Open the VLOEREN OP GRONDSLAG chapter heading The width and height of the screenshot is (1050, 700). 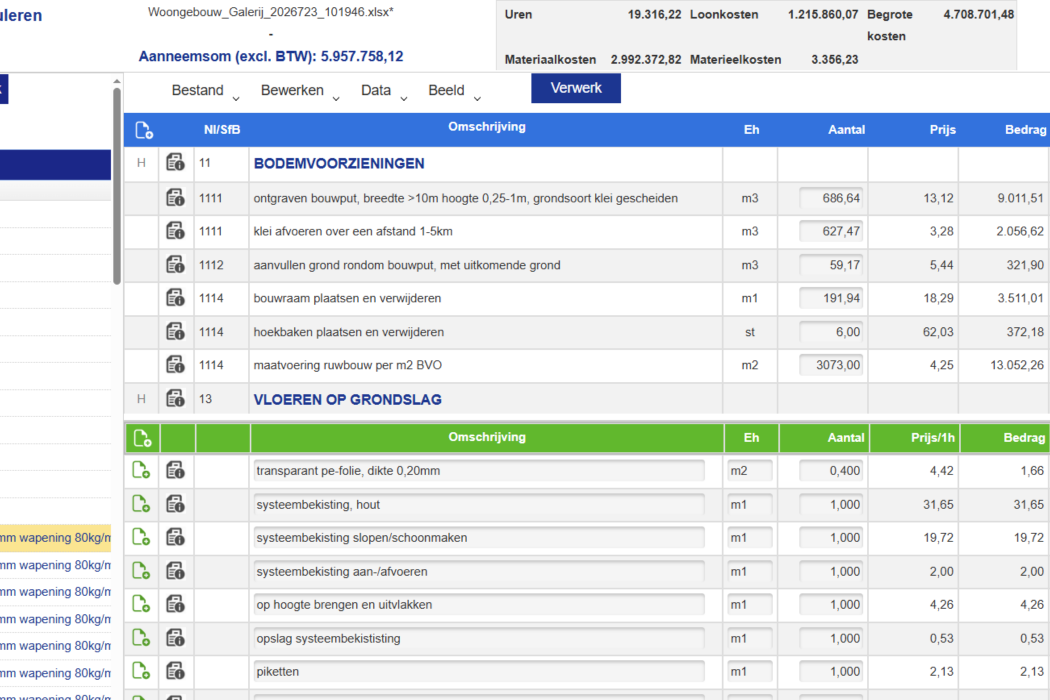(x=348, y=400)
